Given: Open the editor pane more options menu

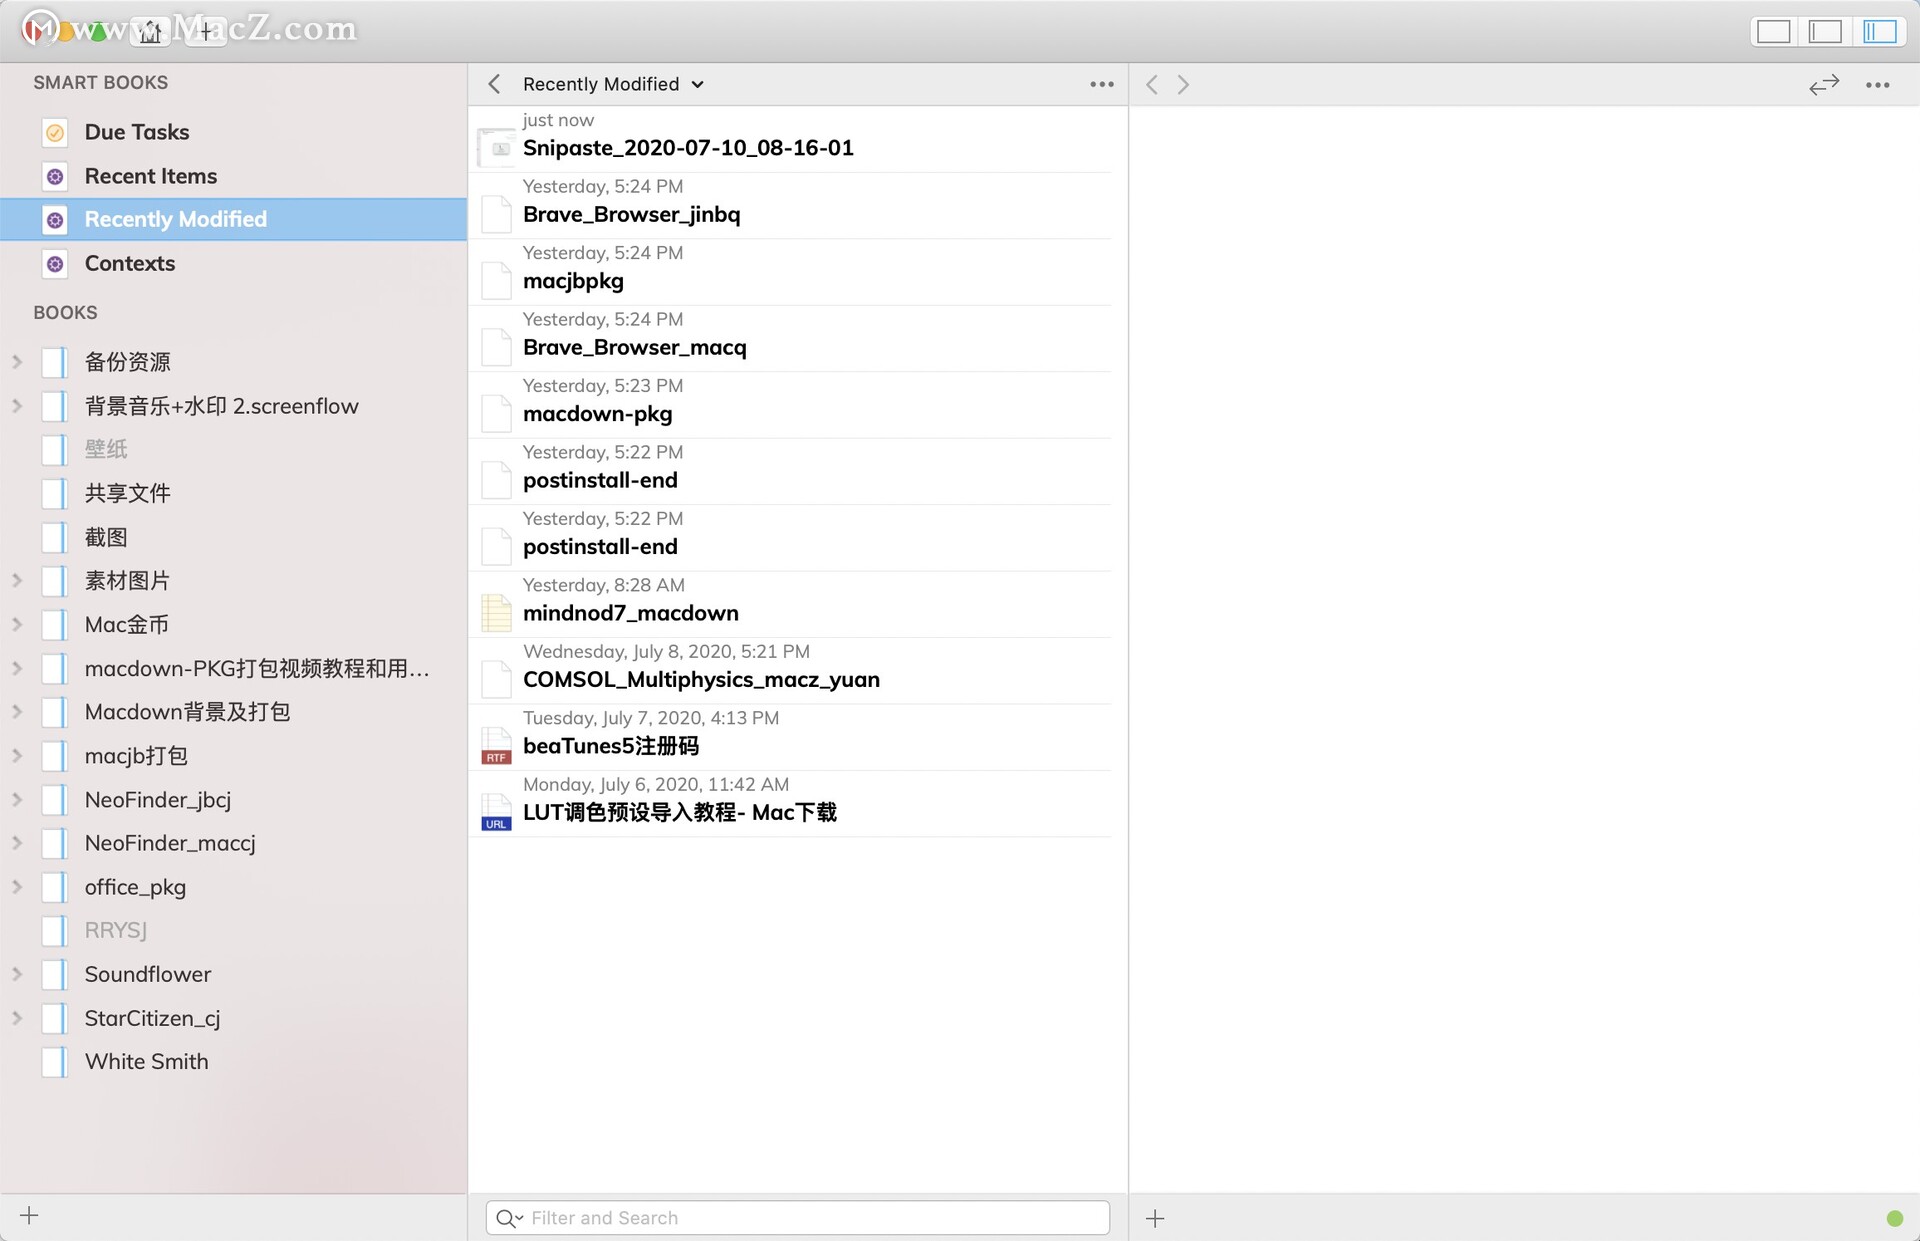Looking at the screenshot, I should (1878, 85).
